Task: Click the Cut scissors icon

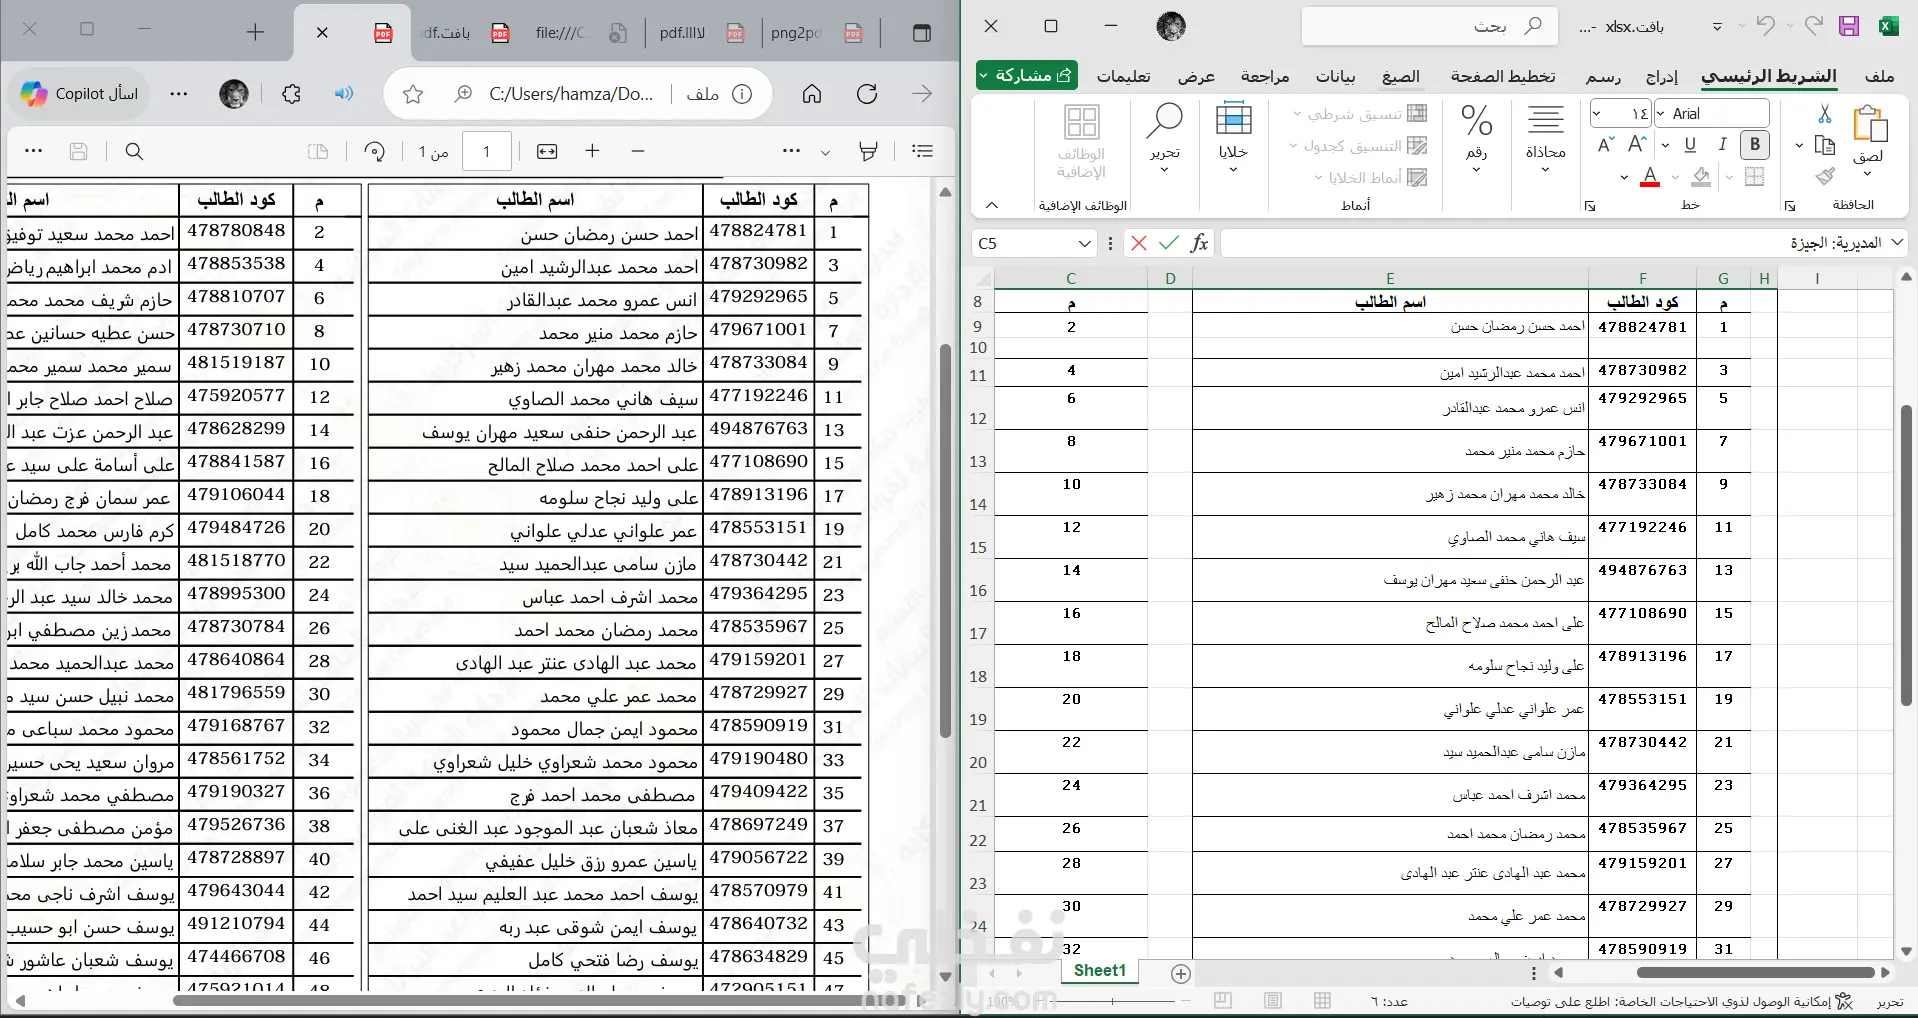Action: [x=1825, y=114]
